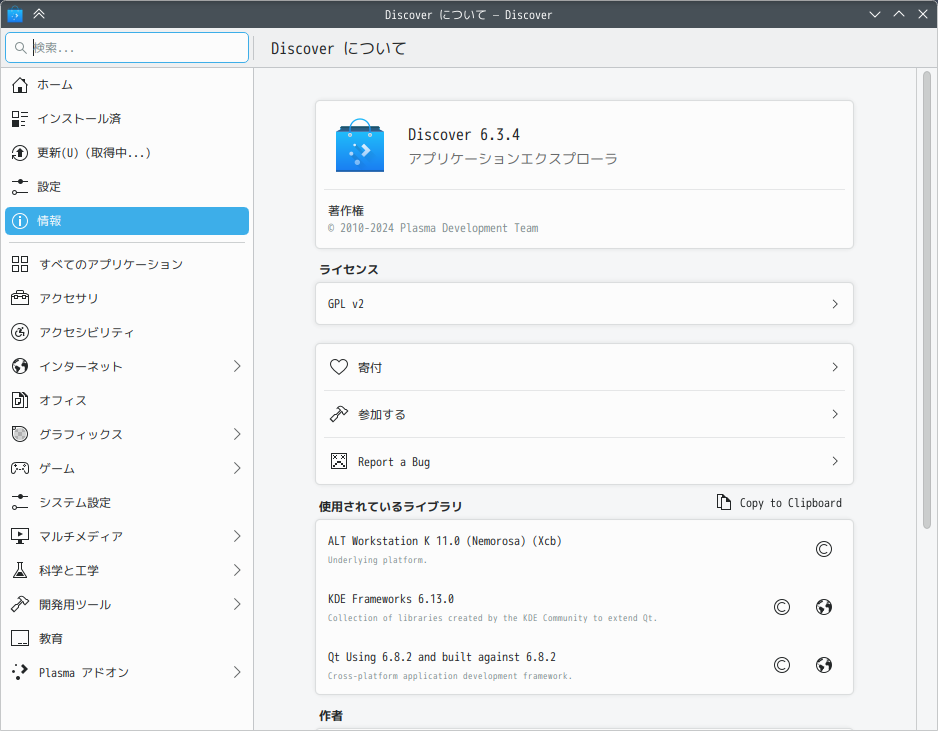Click the Accessories (アクセサリ) toolbox icon

[20, 298]
